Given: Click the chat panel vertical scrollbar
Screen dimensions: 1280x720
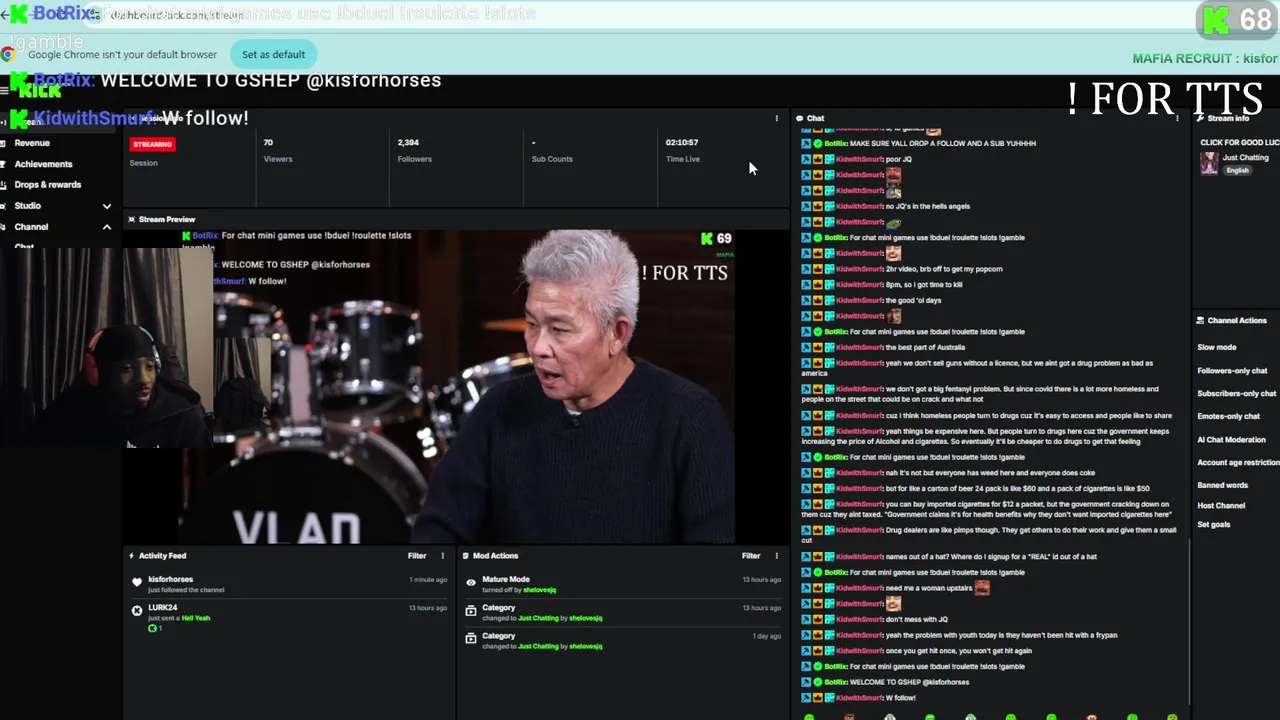Looking at the screenshot, I should [x=1189, y=620].
